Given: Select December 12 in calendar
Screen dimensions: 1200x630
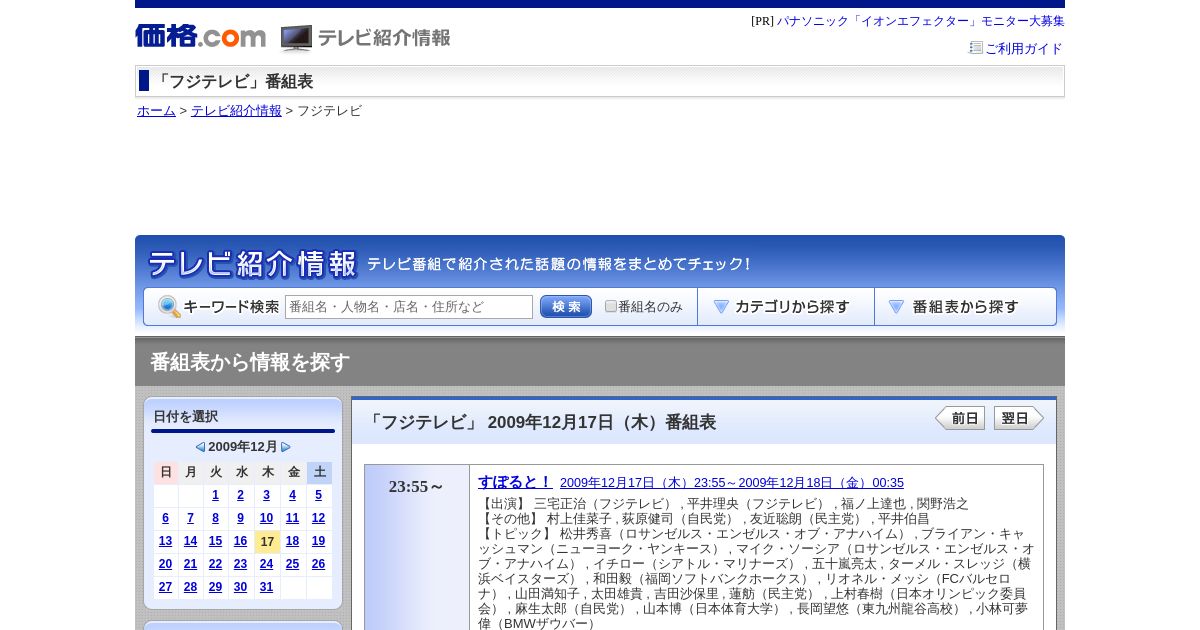Looking at the screenshot, I should point(318,518).
